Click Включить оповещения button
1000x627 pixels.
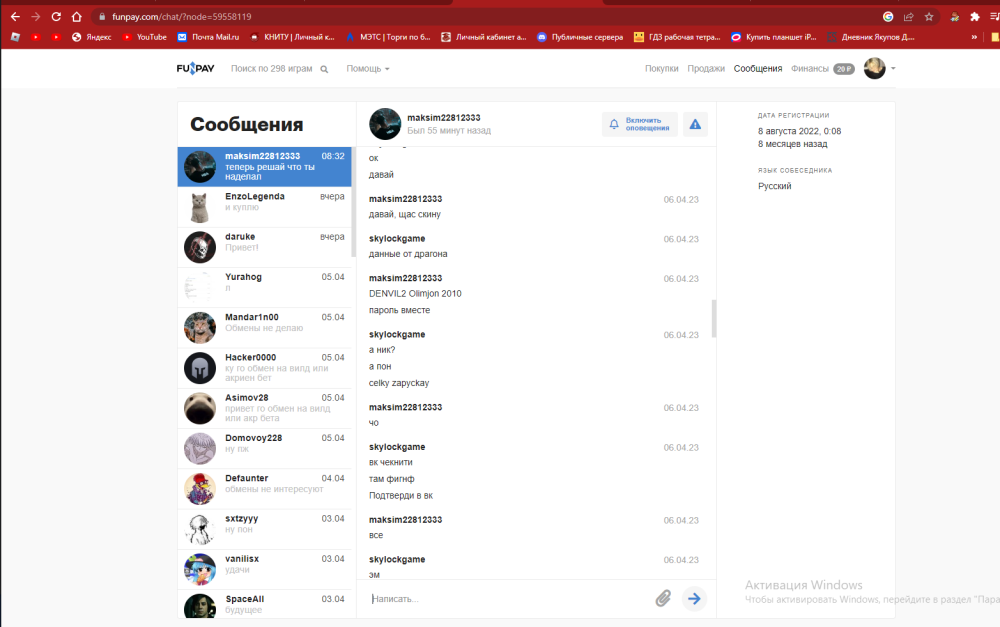[x=640, y=124]
